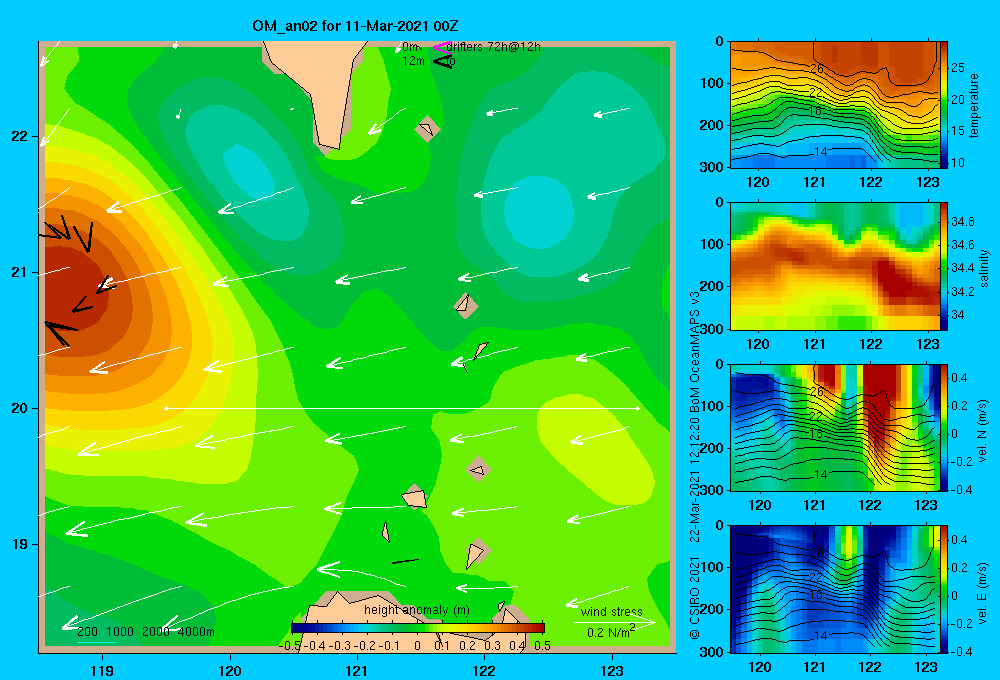Click the white section line along 20°N
Screen dimensions: 1000x680
coord(402,408)
